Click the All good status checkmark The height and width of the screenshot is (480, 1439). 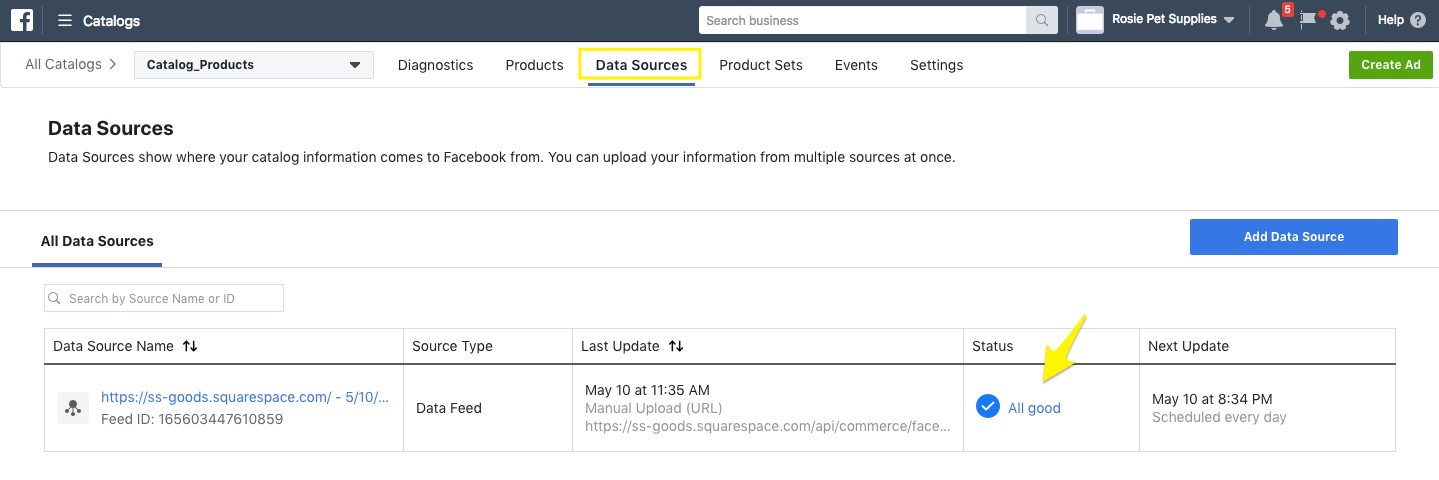(987, 407)
